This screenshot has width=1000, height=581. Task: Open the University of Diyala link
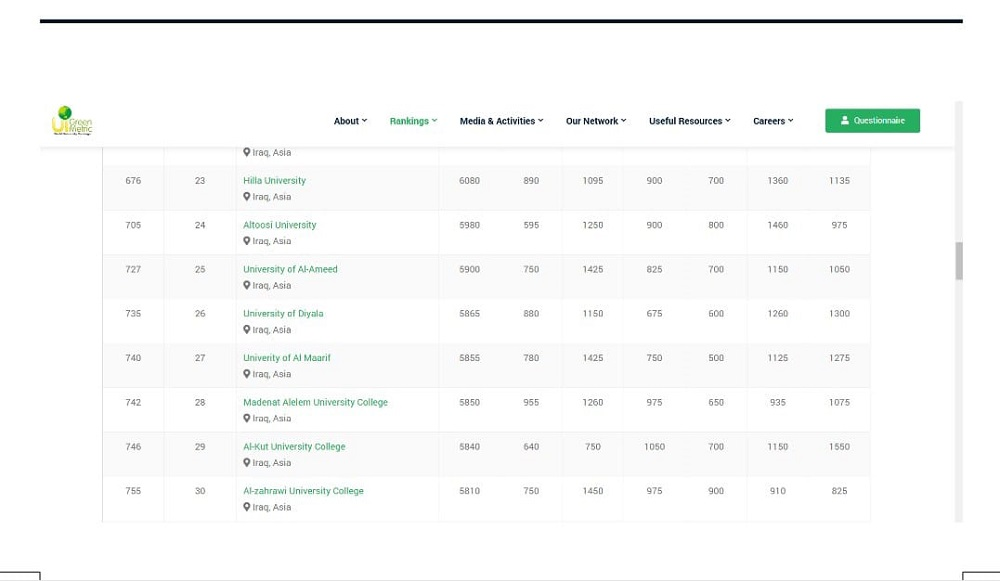pyautogui.click(x=283, y=314)
